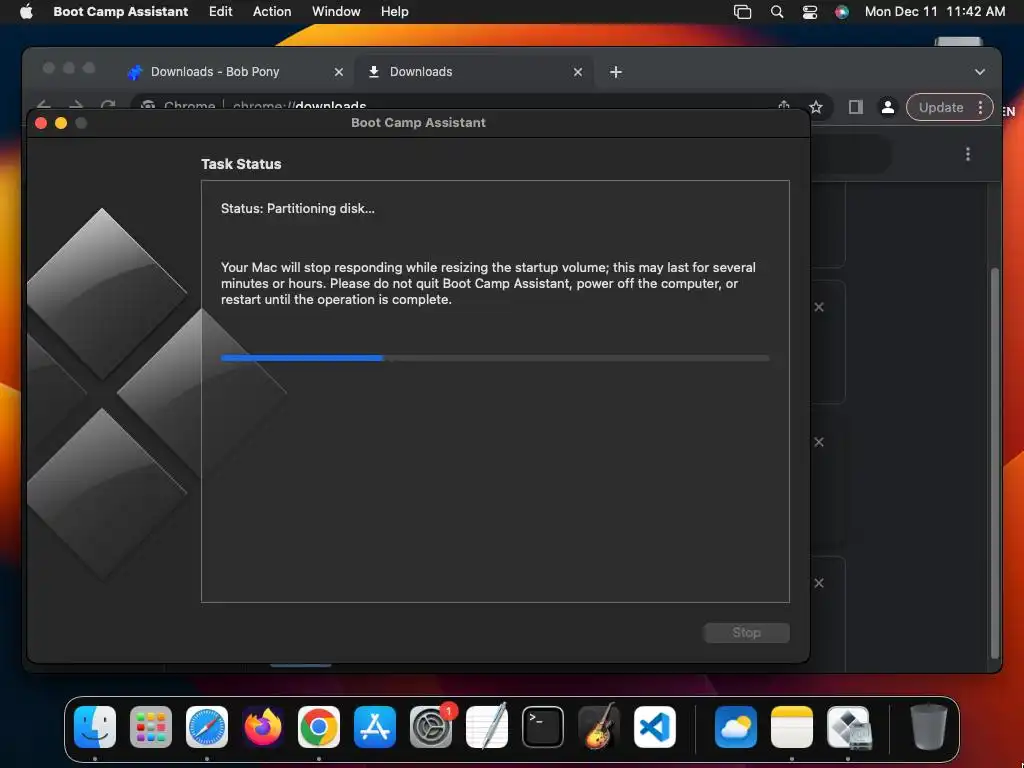Close the Boot Camp Assistant window
The height and width of the screenshot is (768, 1024).
pyautogui.click(x=41, y=123)
